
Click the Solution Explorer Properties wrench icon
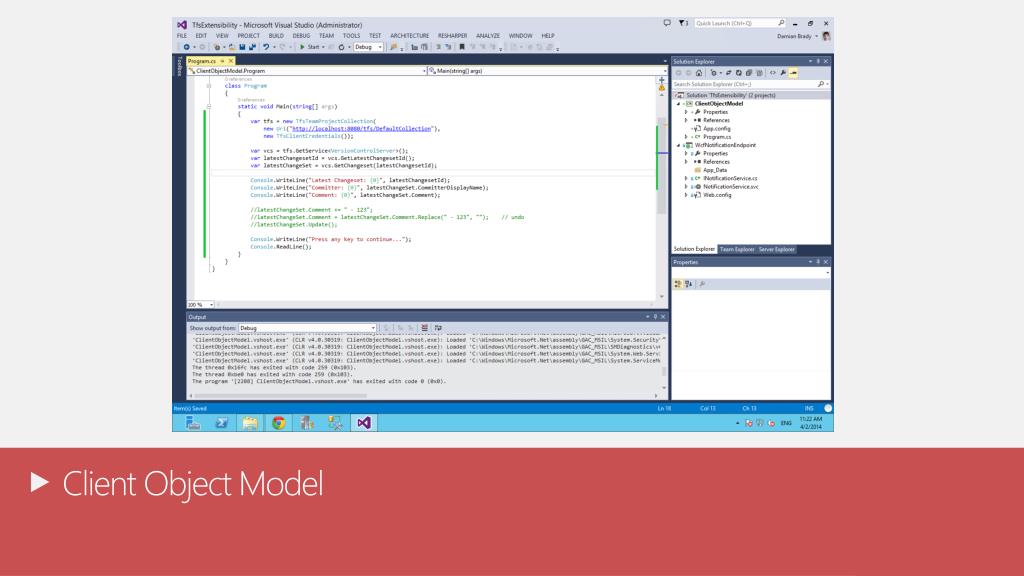click(783, 73)
